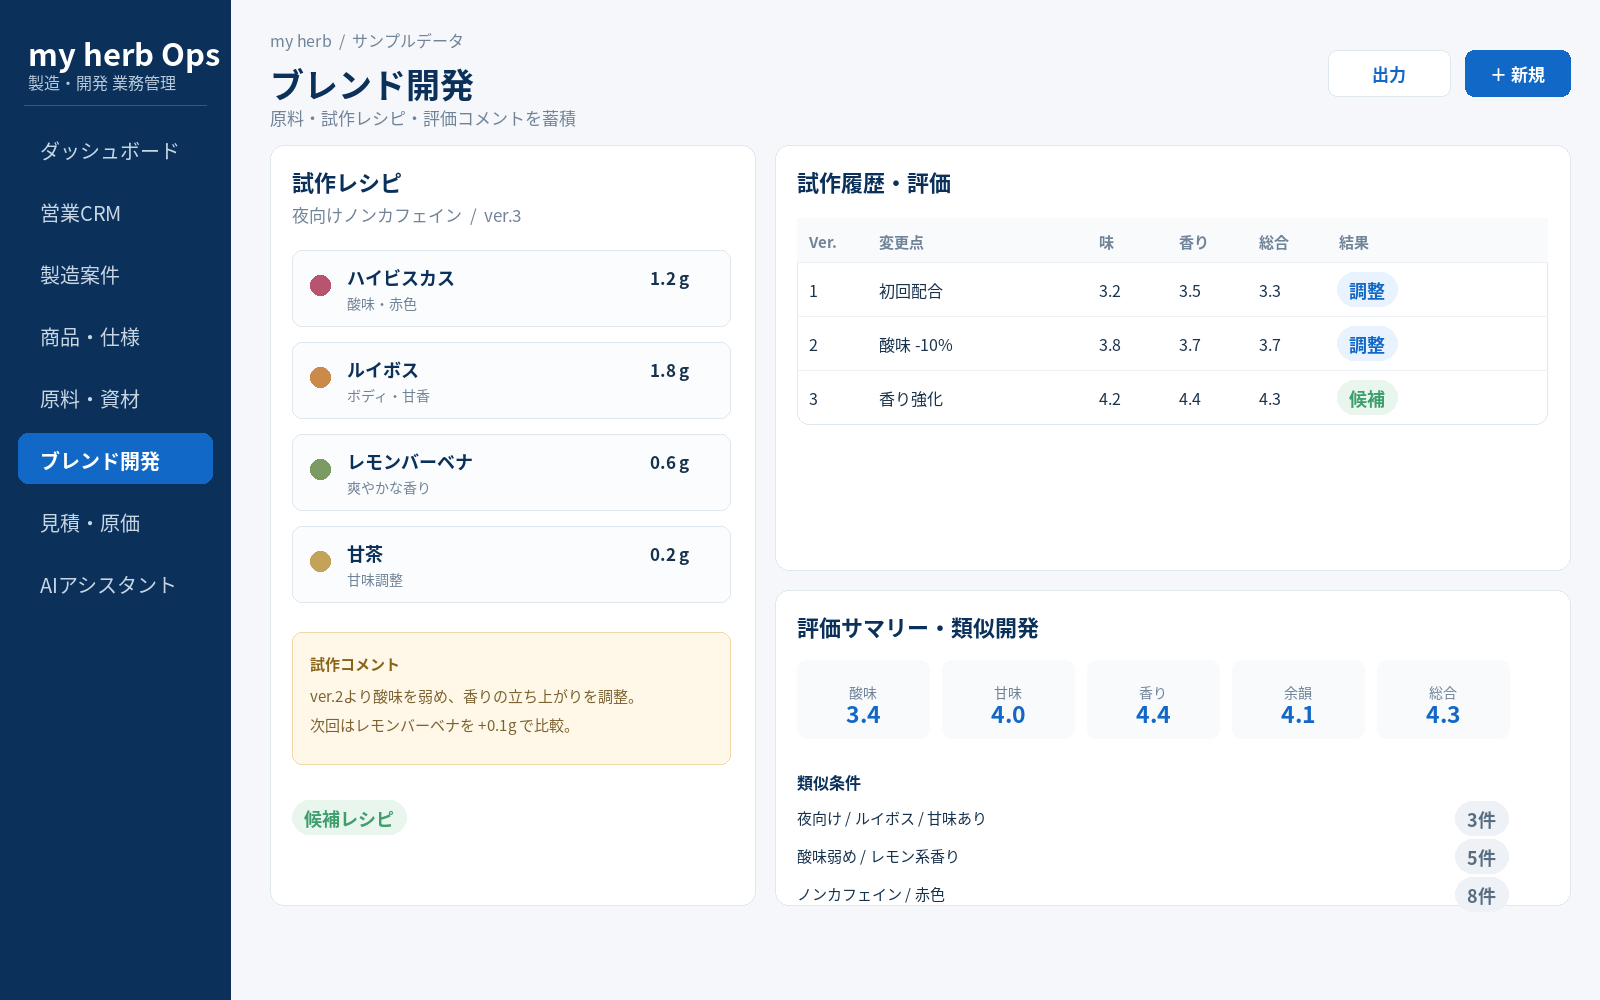This screenshot has height=1000, width=1600.
Task: Click the Ver. column header
Action: (x=823, y=243)
